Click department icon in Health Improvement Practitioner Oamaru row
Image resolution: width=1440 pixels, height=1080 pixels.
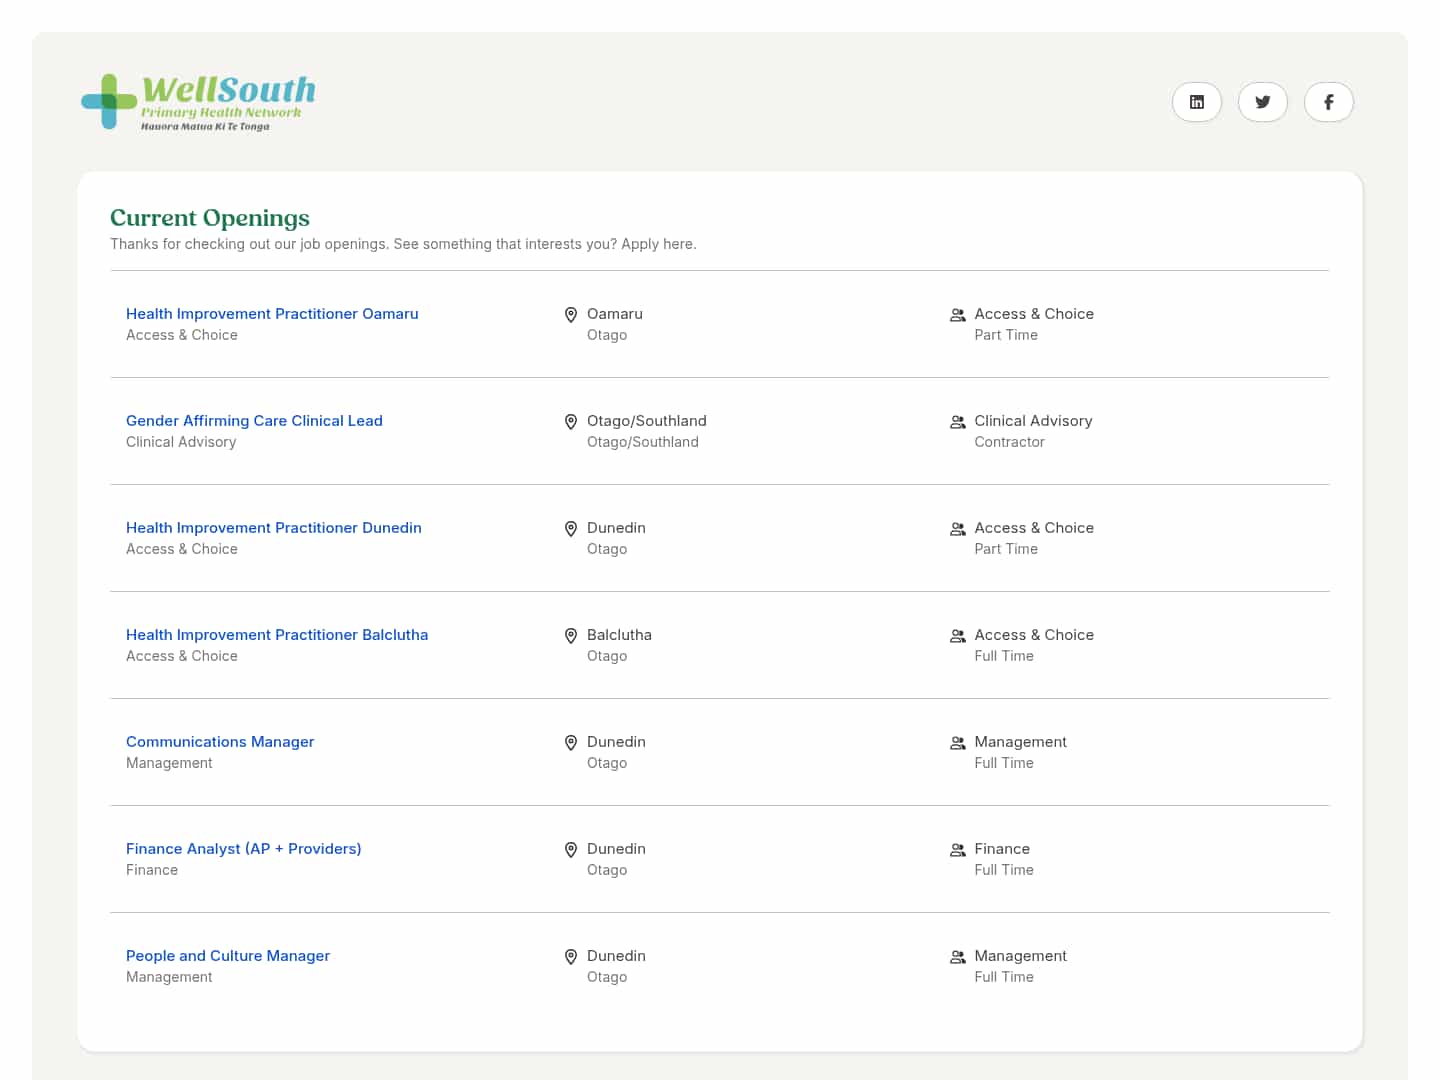[x=958, y=315]
